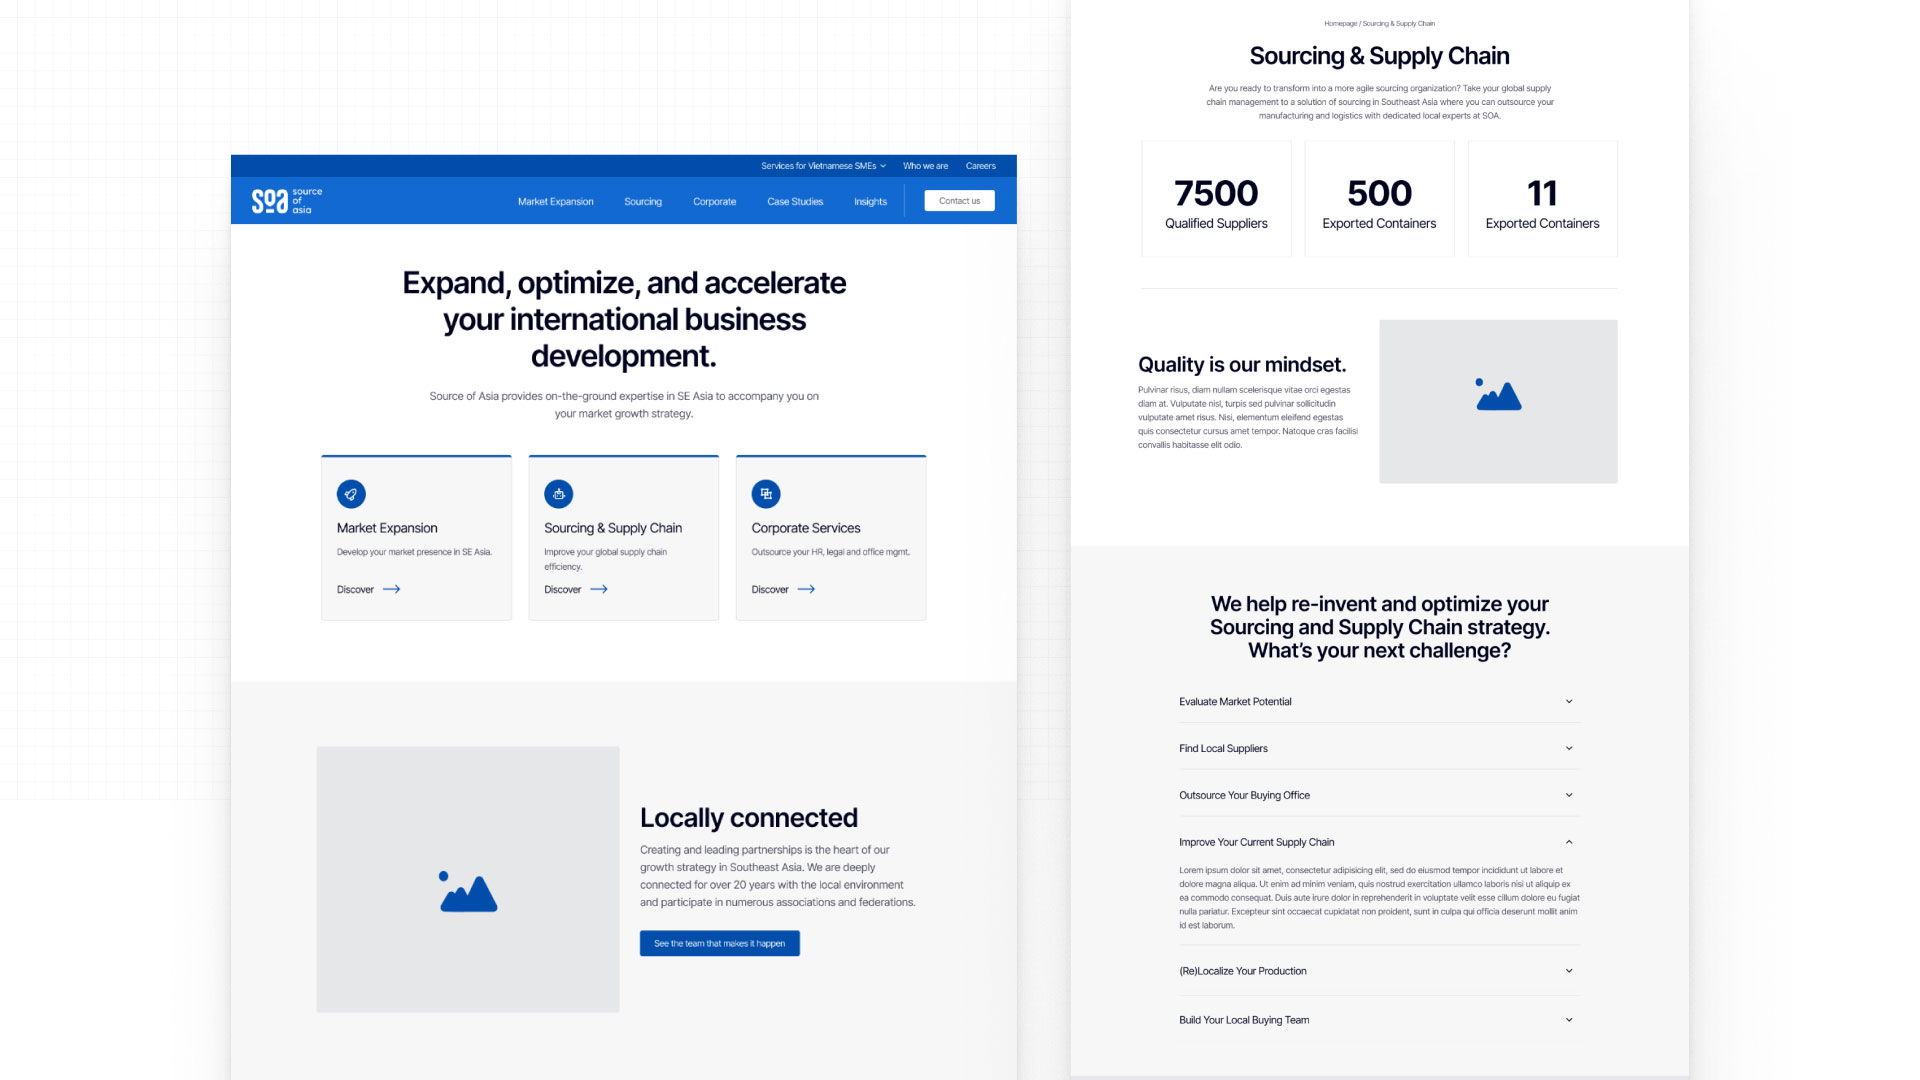Toggle the Outsource Your Buying Office section
1920x1080 pixels.
[1378, 795]
